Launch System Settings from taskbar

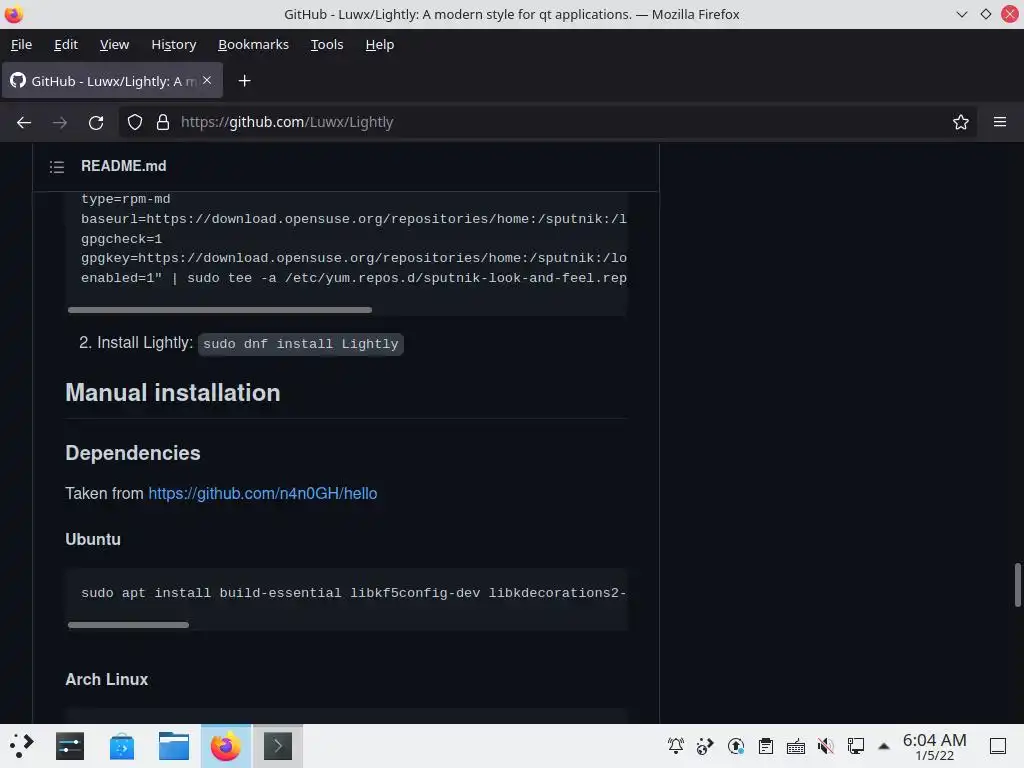click(x=70, y=746)
